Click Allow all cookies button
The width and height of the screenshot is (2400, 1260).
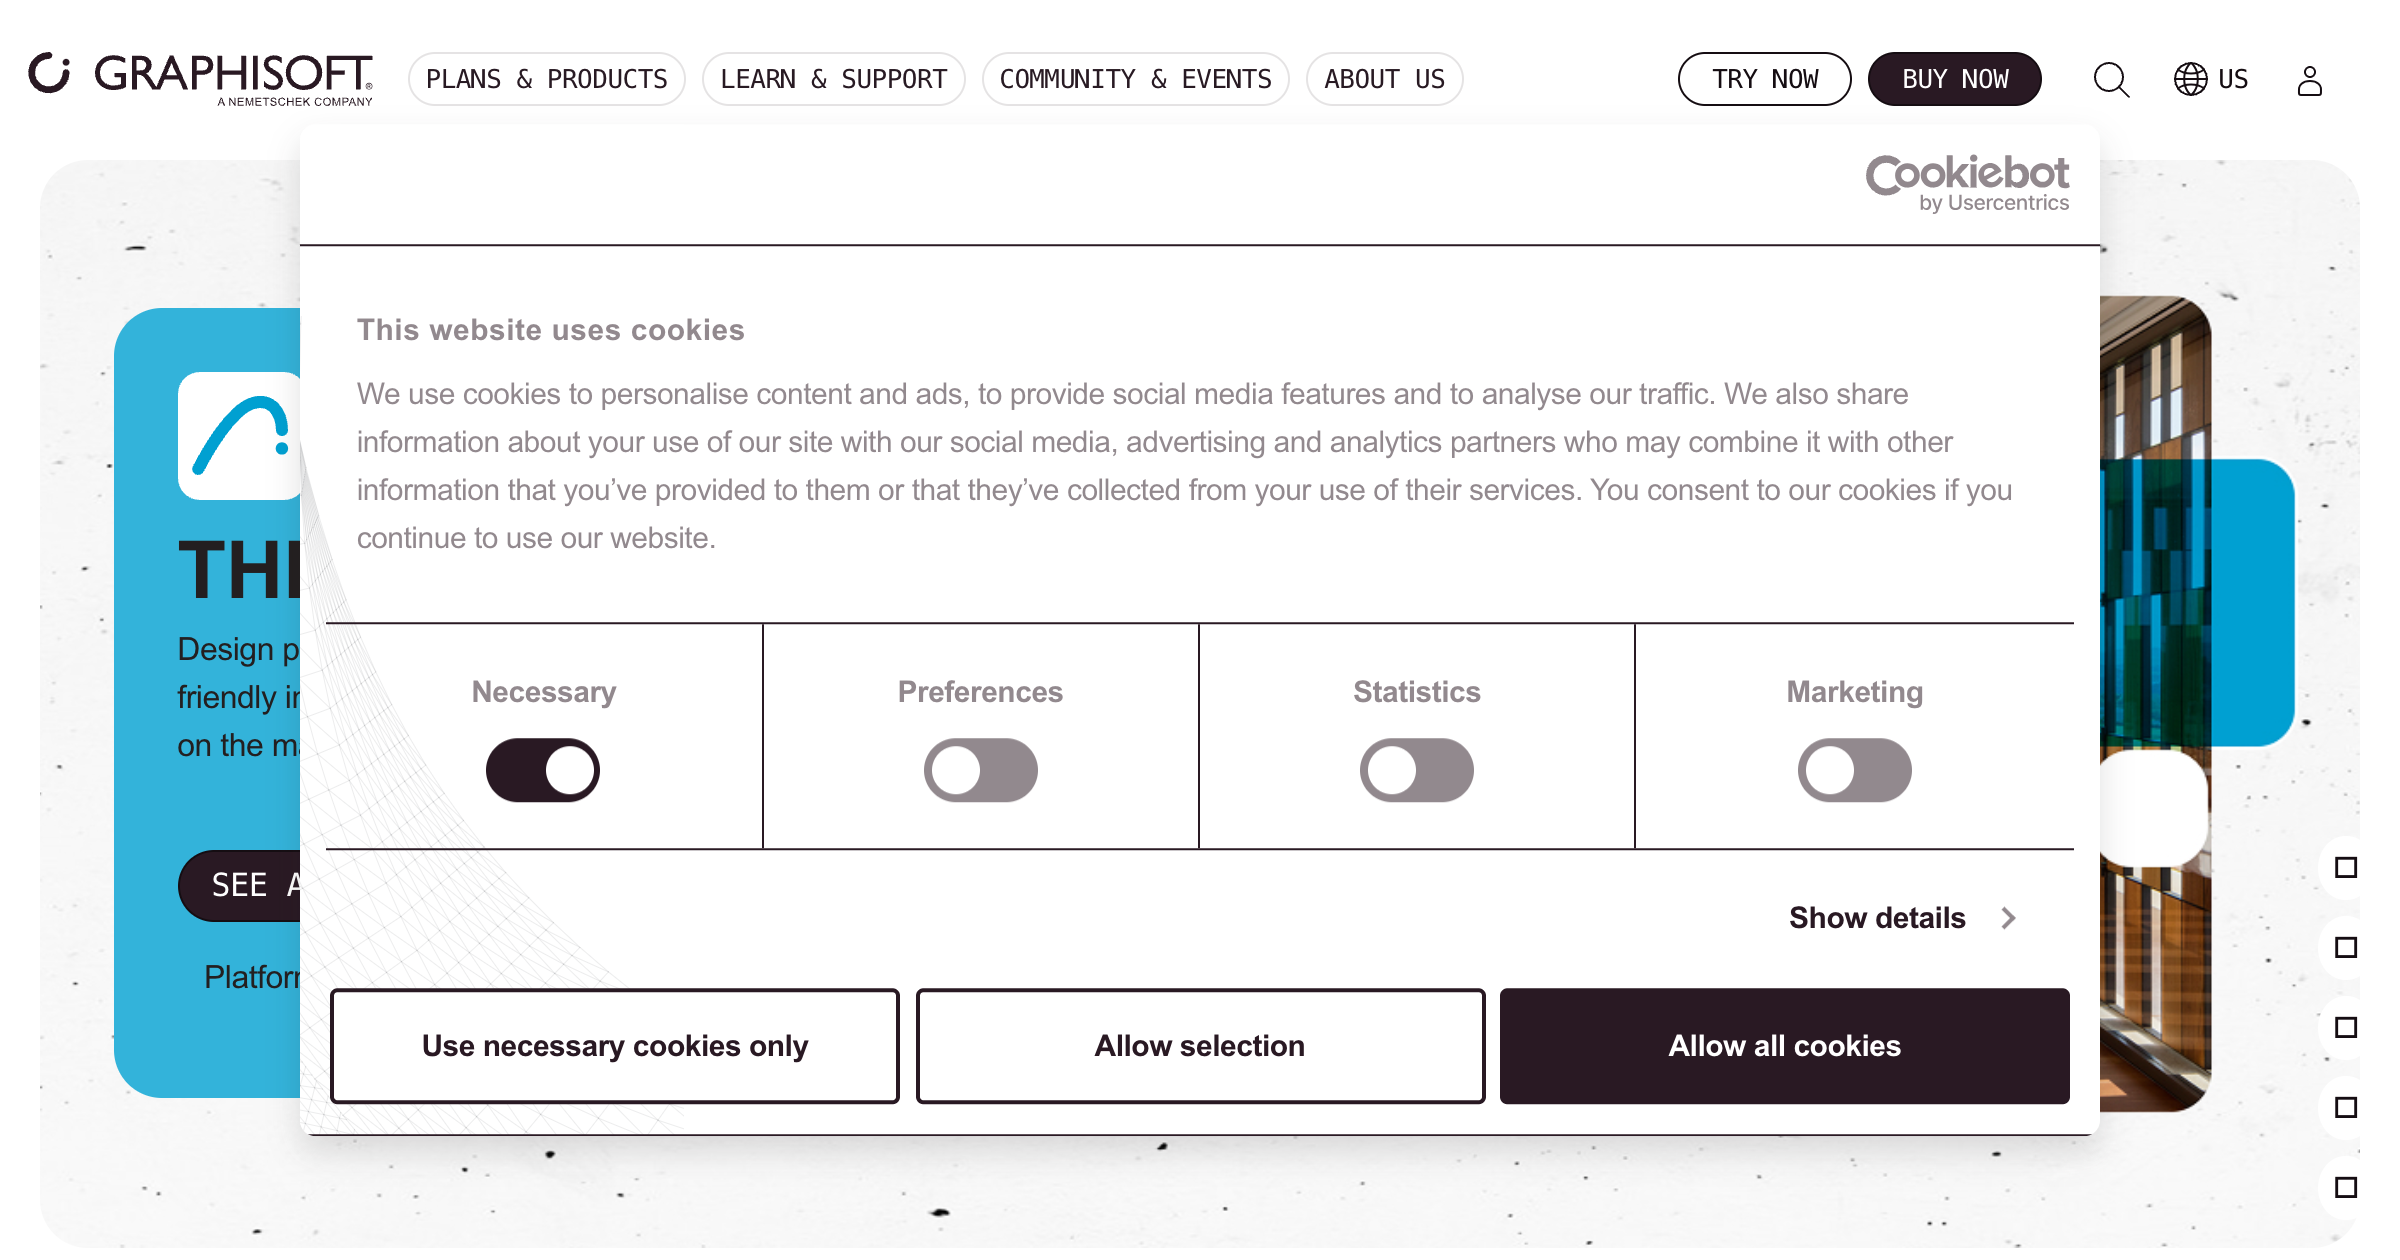[1785, 1046]
